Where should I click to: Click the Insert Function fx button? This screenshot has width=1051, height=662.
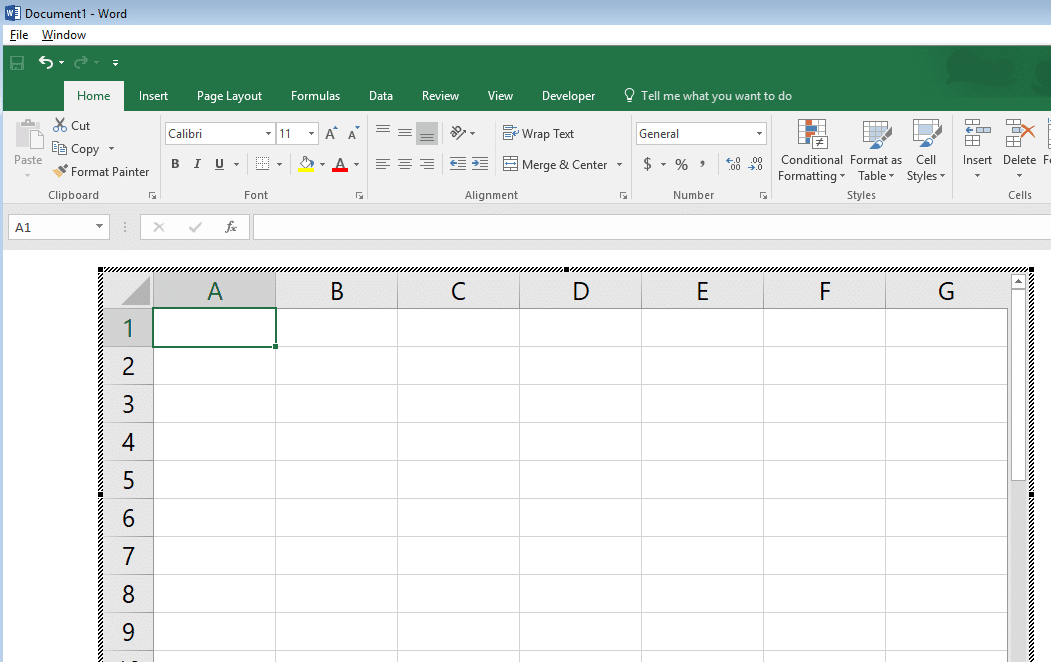[231, 227]
